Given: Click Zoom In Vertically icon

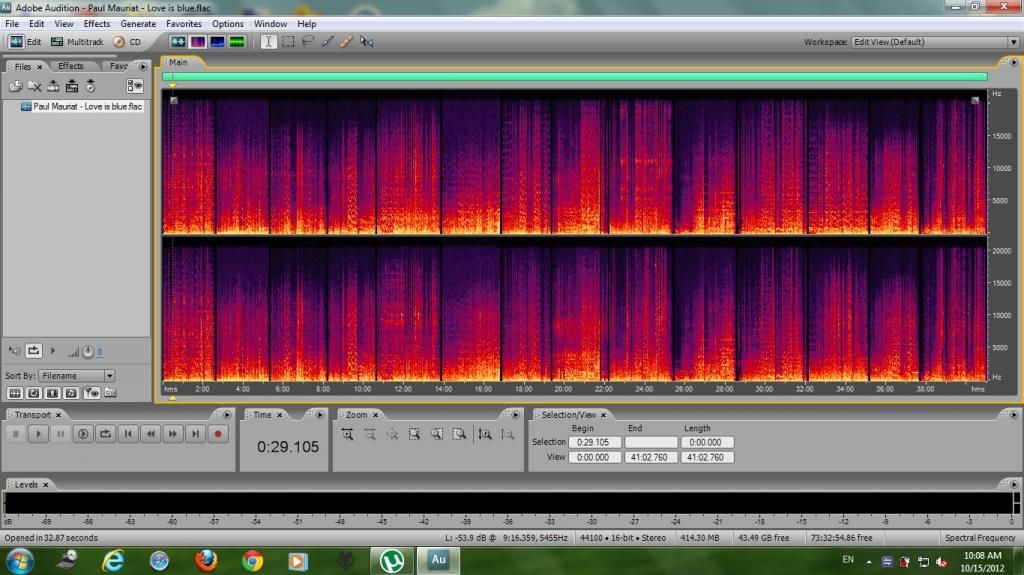Looking at the screenshot, I should [x=485, y=435].
